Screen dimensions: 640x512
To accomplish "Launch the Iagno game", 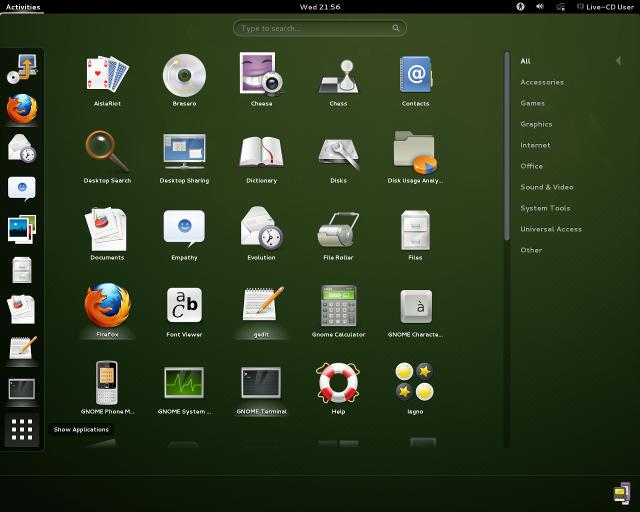I will 415,388.
